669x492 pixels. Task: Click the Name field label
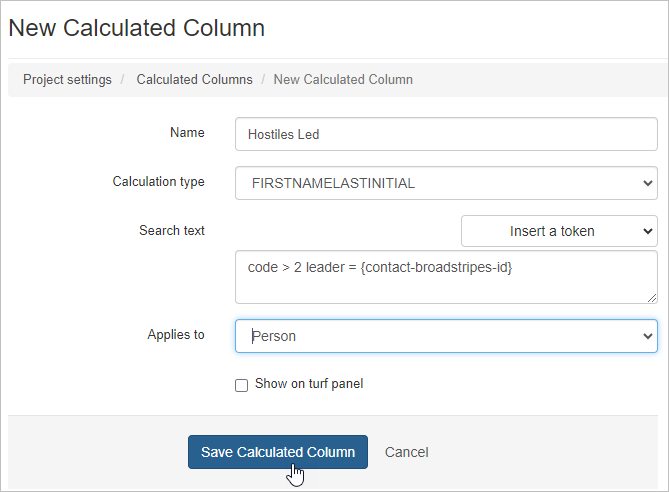point(187,133)
